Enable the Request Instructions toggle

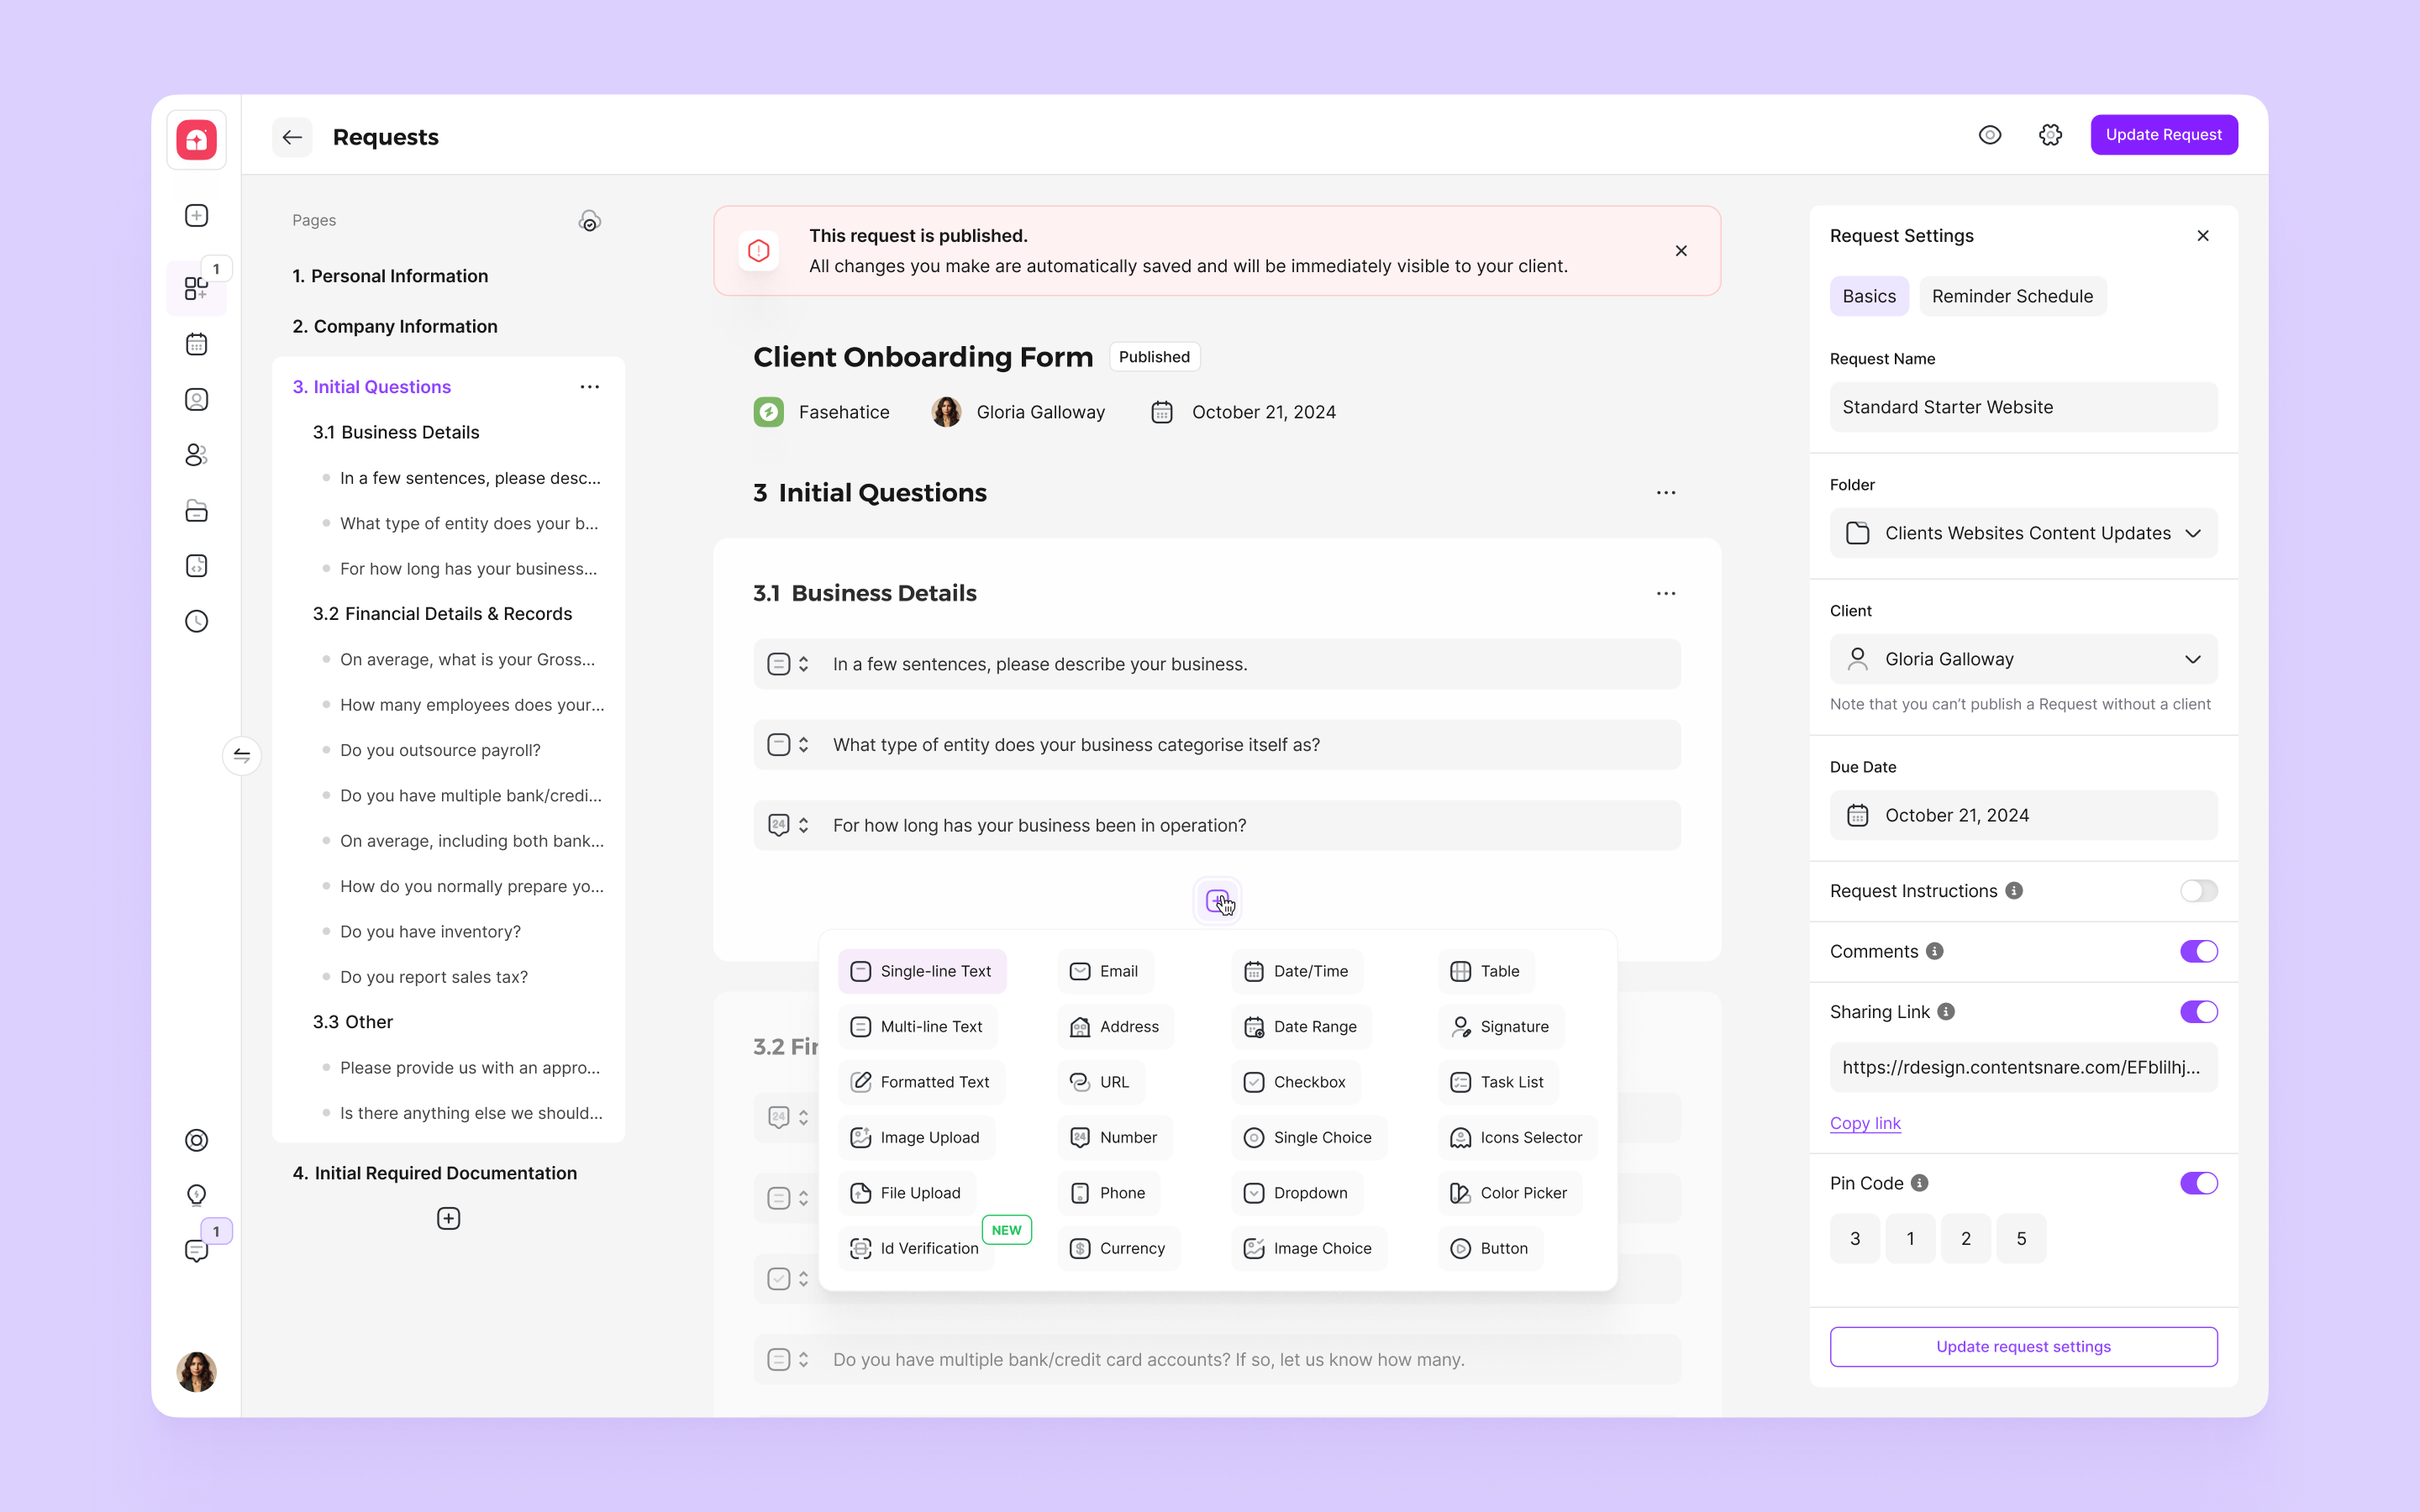coord(2199,891)
